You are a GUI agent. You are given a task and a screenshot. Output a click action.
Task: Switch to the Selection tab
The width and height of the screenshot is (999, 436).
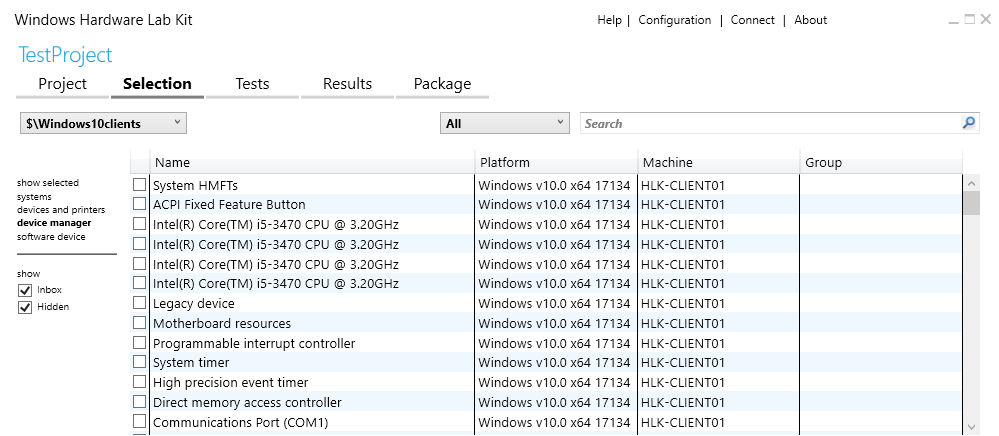[157, 84]
